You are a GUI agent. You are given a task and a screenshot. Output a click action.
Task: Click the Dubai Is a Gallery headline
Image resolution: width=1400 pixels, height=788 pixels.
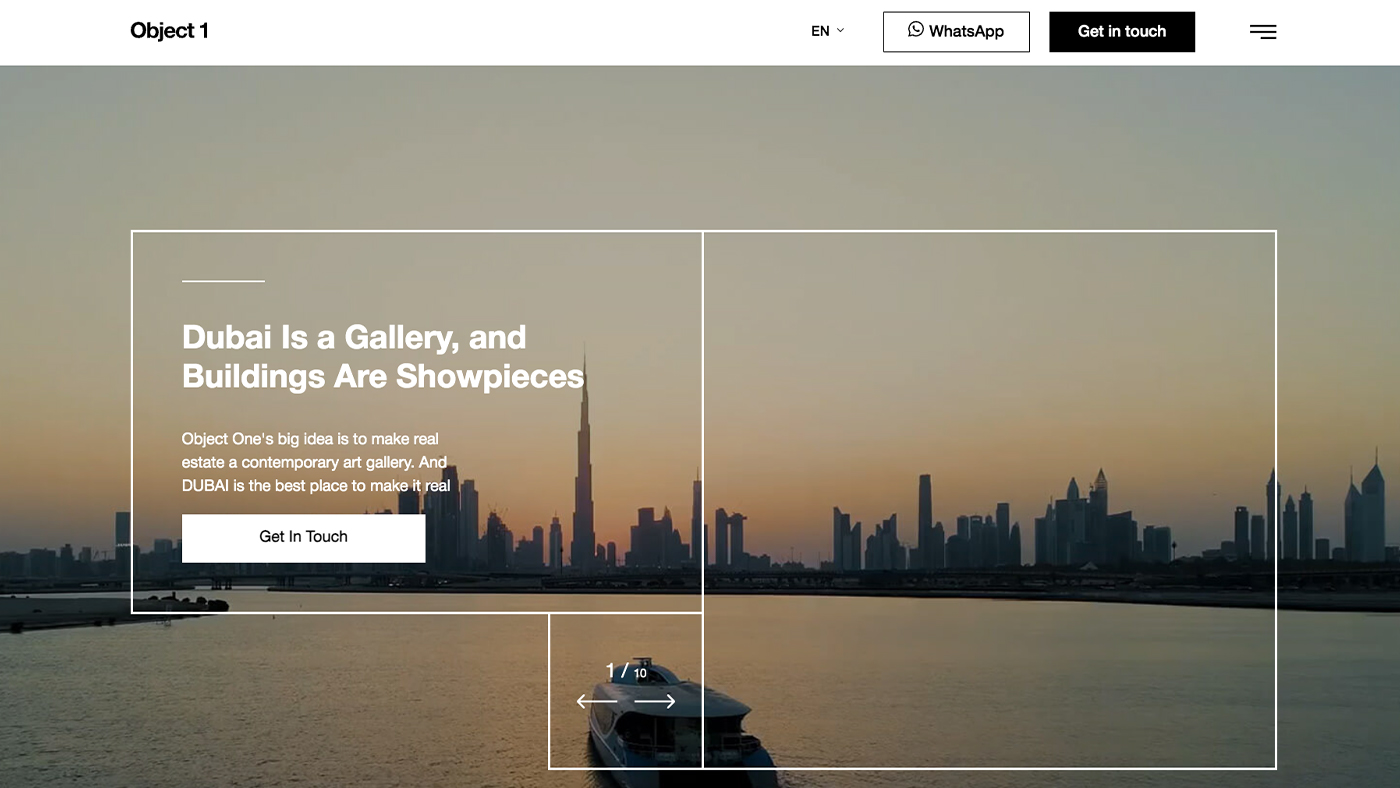(383, 356)
